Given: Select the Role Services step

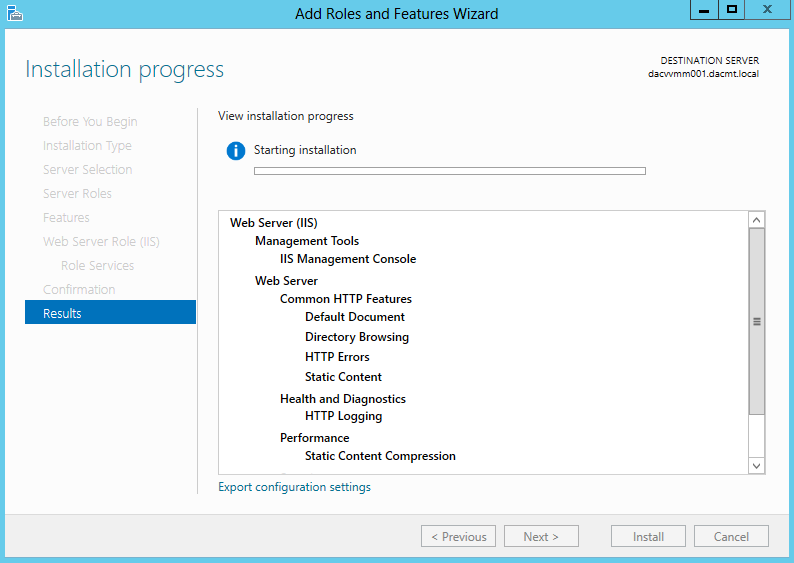Looking at the screenshot, I should [x=98, y=266].
